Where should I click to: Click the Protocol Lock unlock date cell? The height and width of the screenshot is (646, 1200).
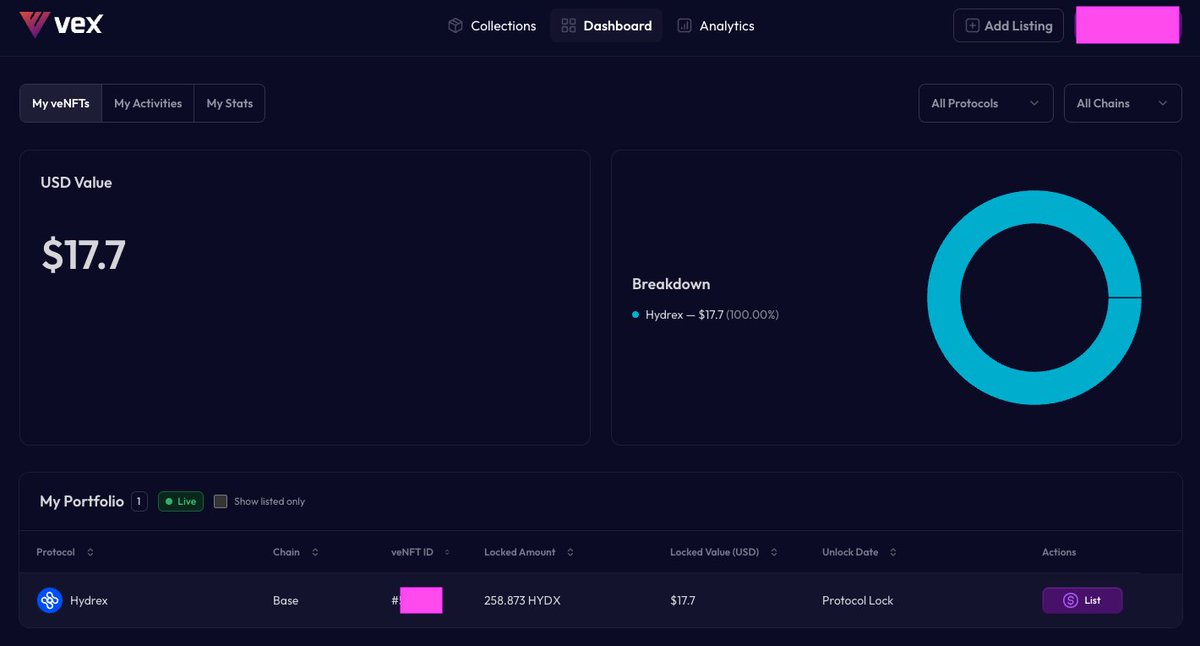pyautogui.click(x=858, y=601)
